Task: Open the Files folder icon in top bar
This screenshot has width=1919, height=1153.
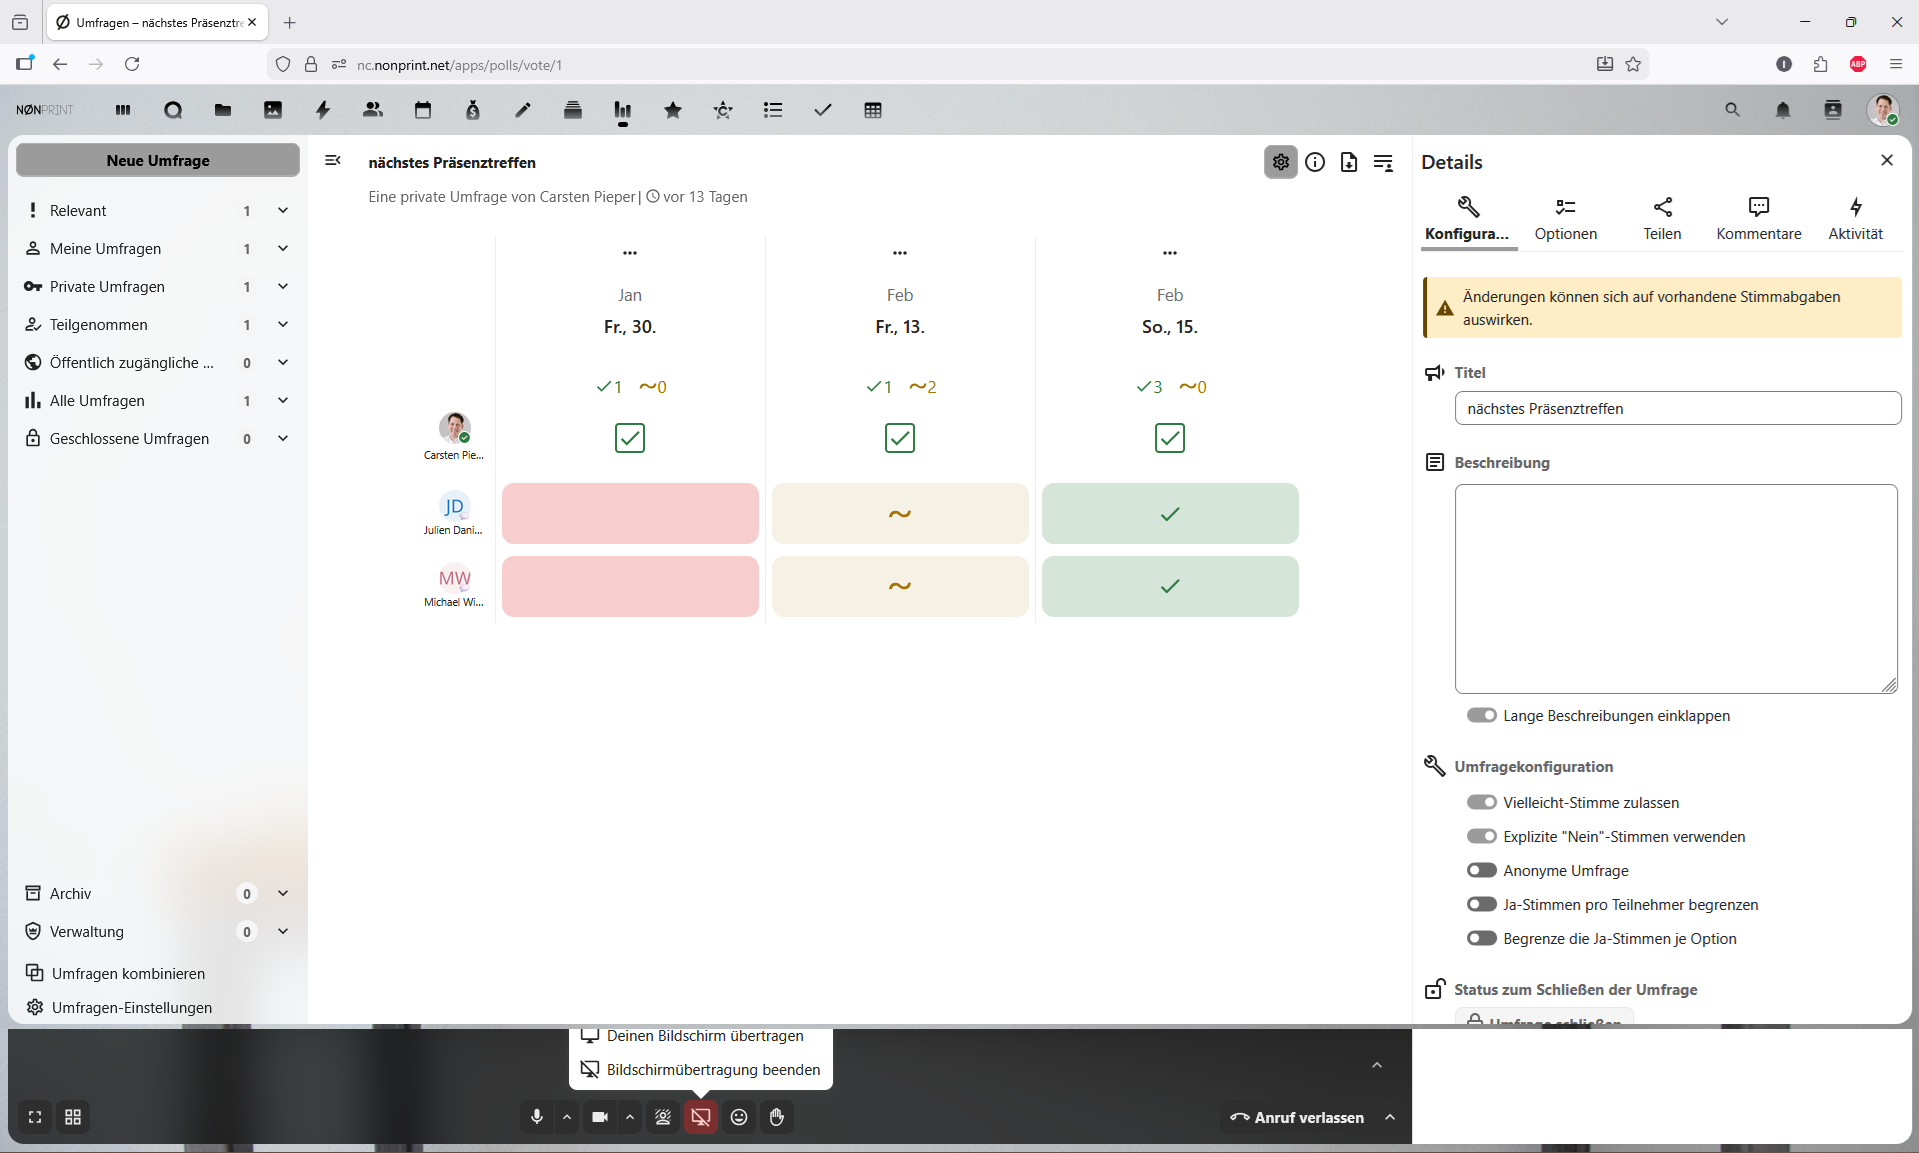Action: (x=223, y=110)
